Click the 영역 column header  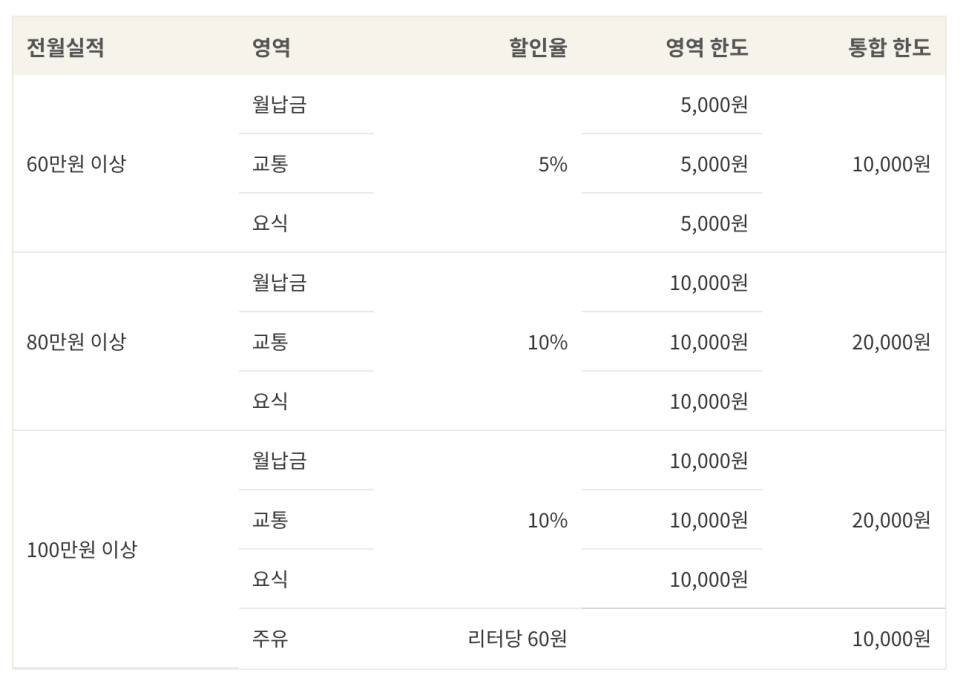271,48
